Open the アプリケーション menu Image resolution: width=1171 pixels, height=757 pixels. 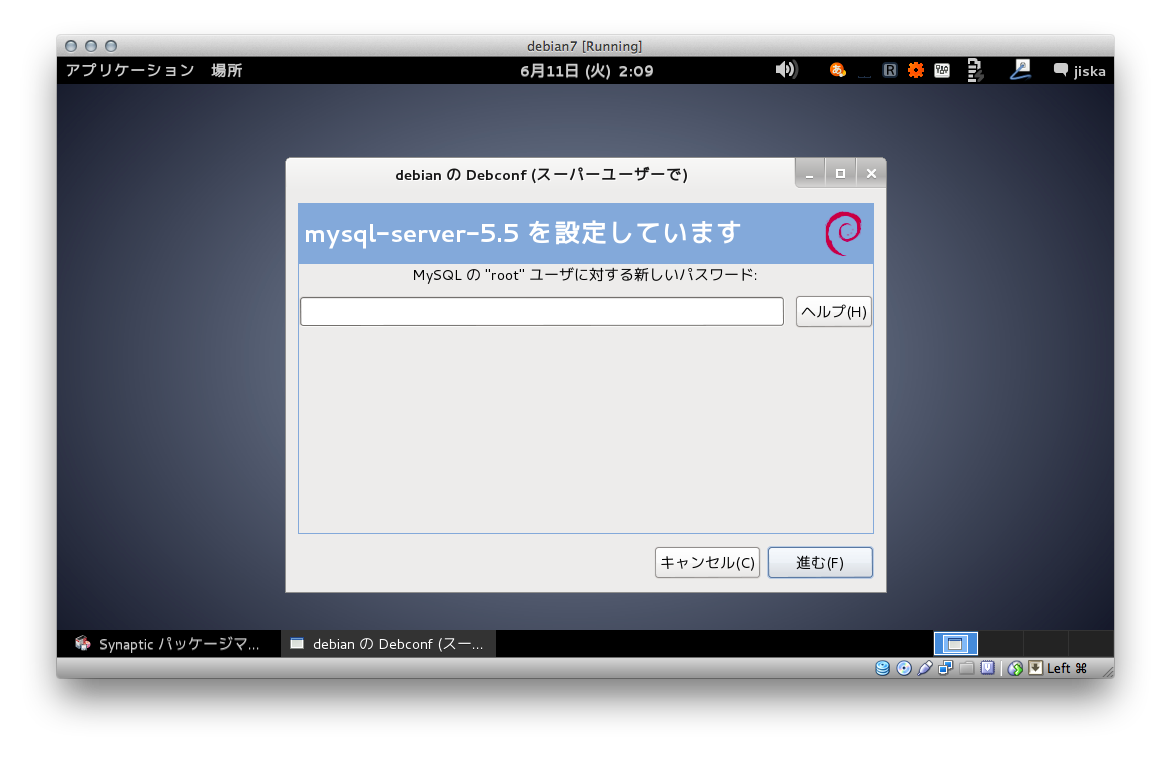130,70
